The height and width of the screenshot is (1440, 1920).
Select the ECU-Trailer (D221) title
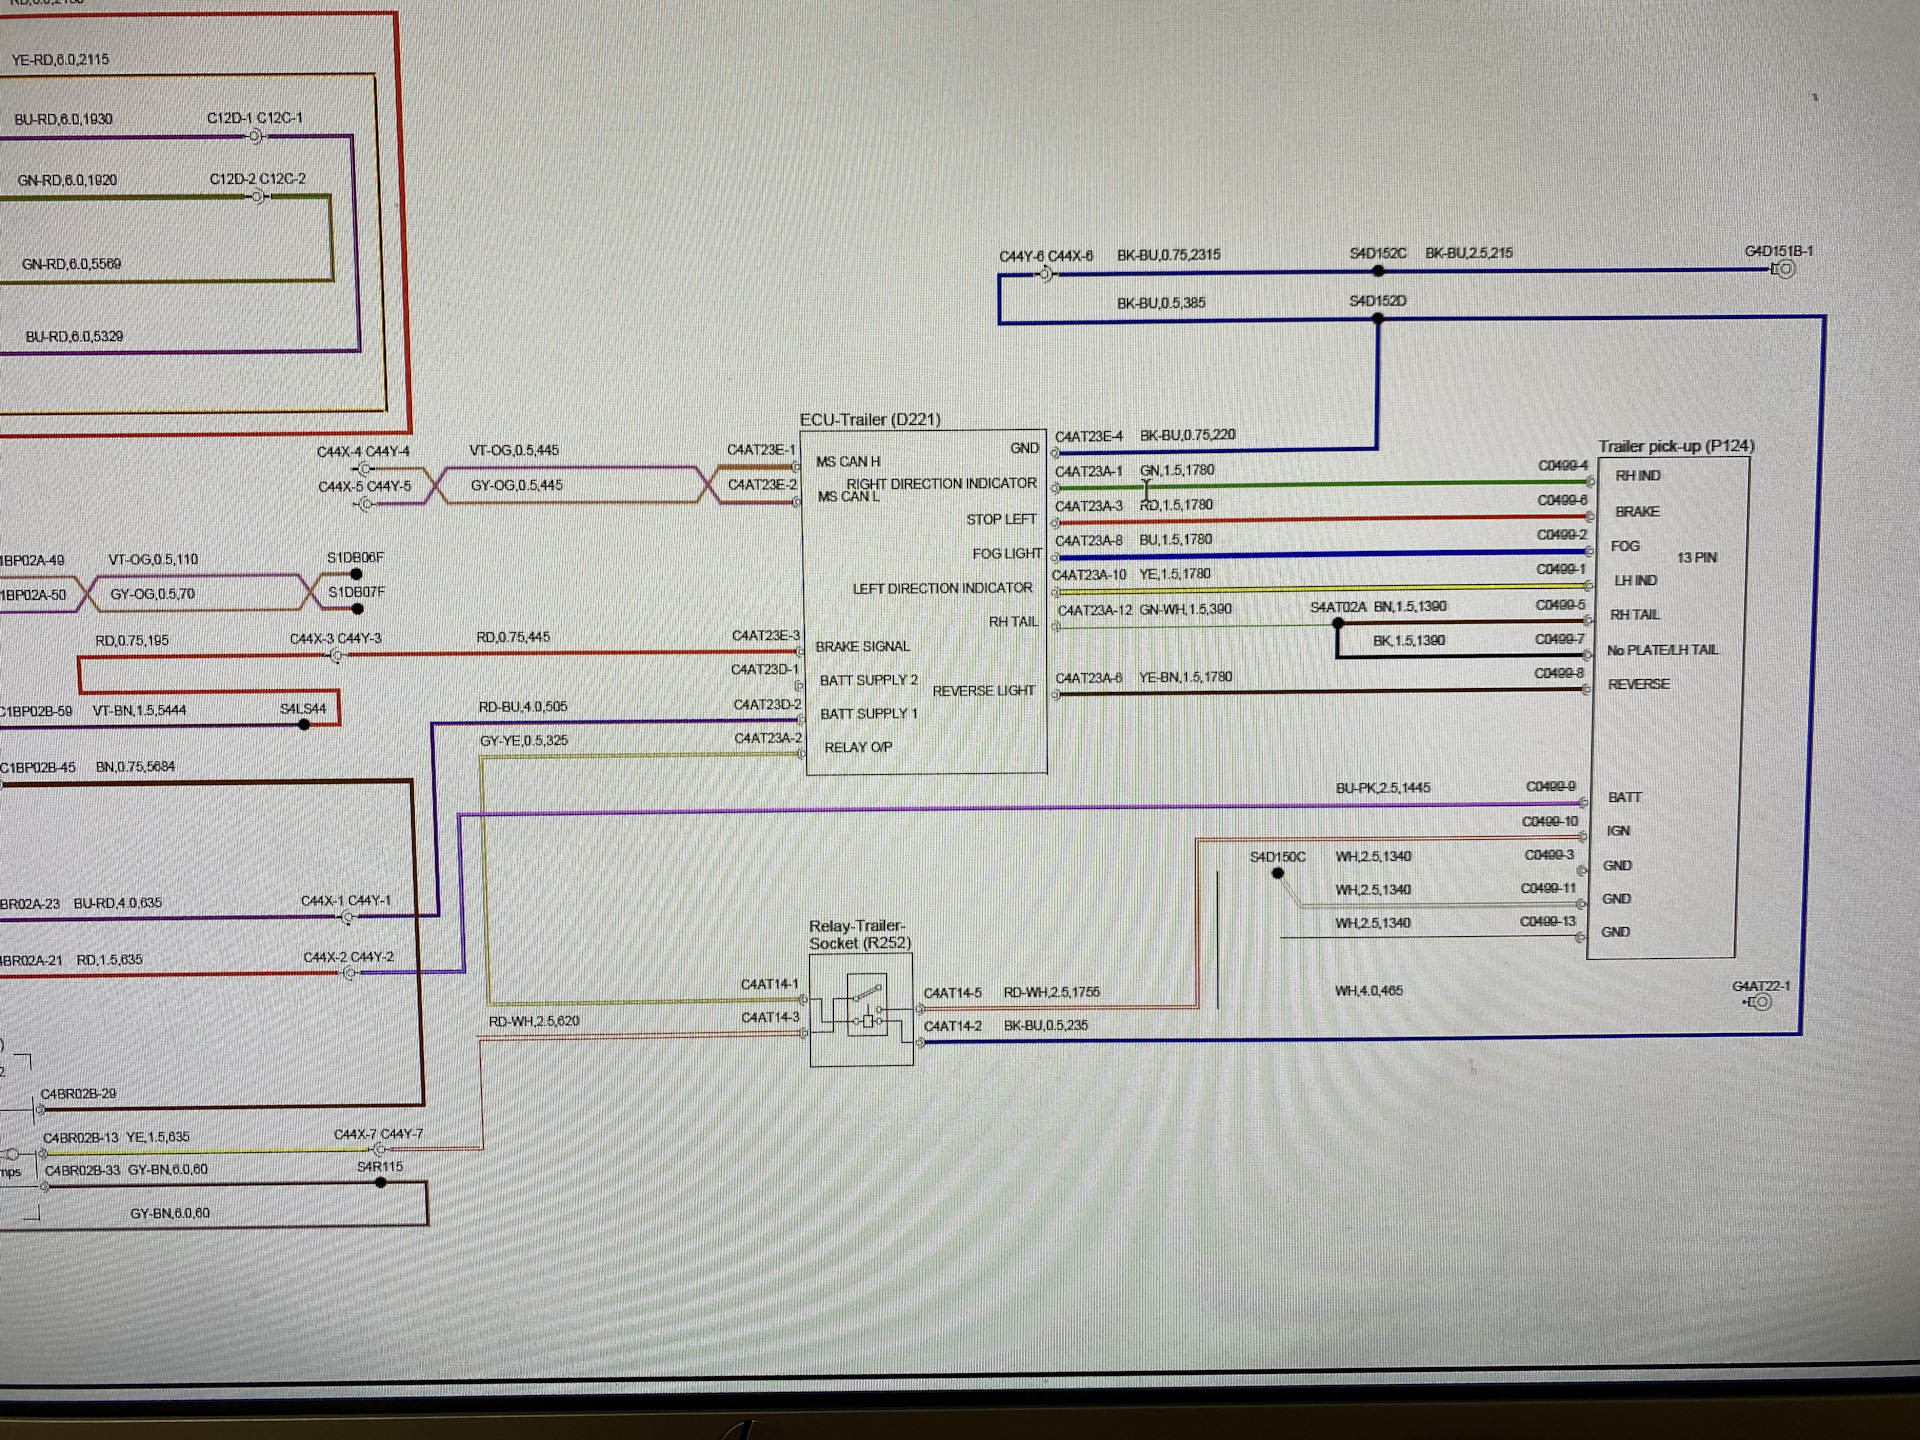(870, 419)
